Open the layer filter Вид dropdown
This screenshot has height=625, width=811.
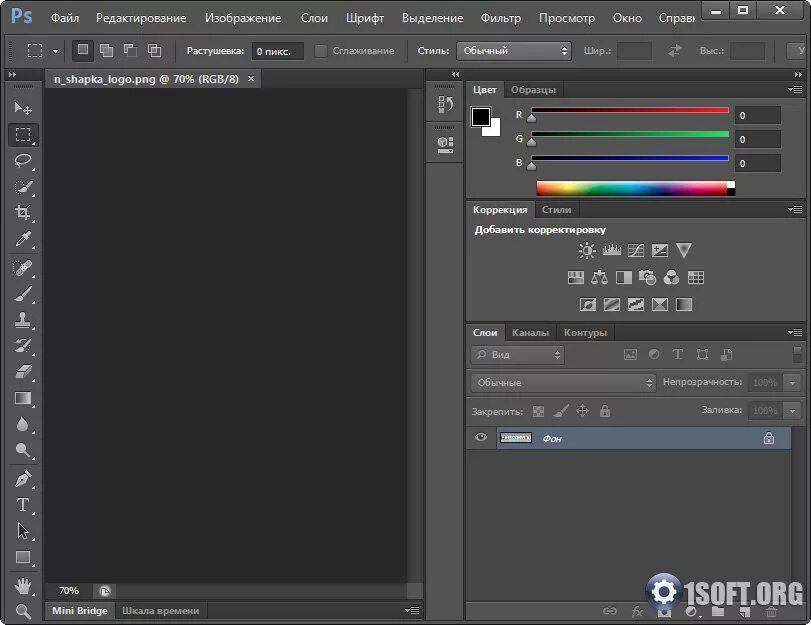coord(517,355)
